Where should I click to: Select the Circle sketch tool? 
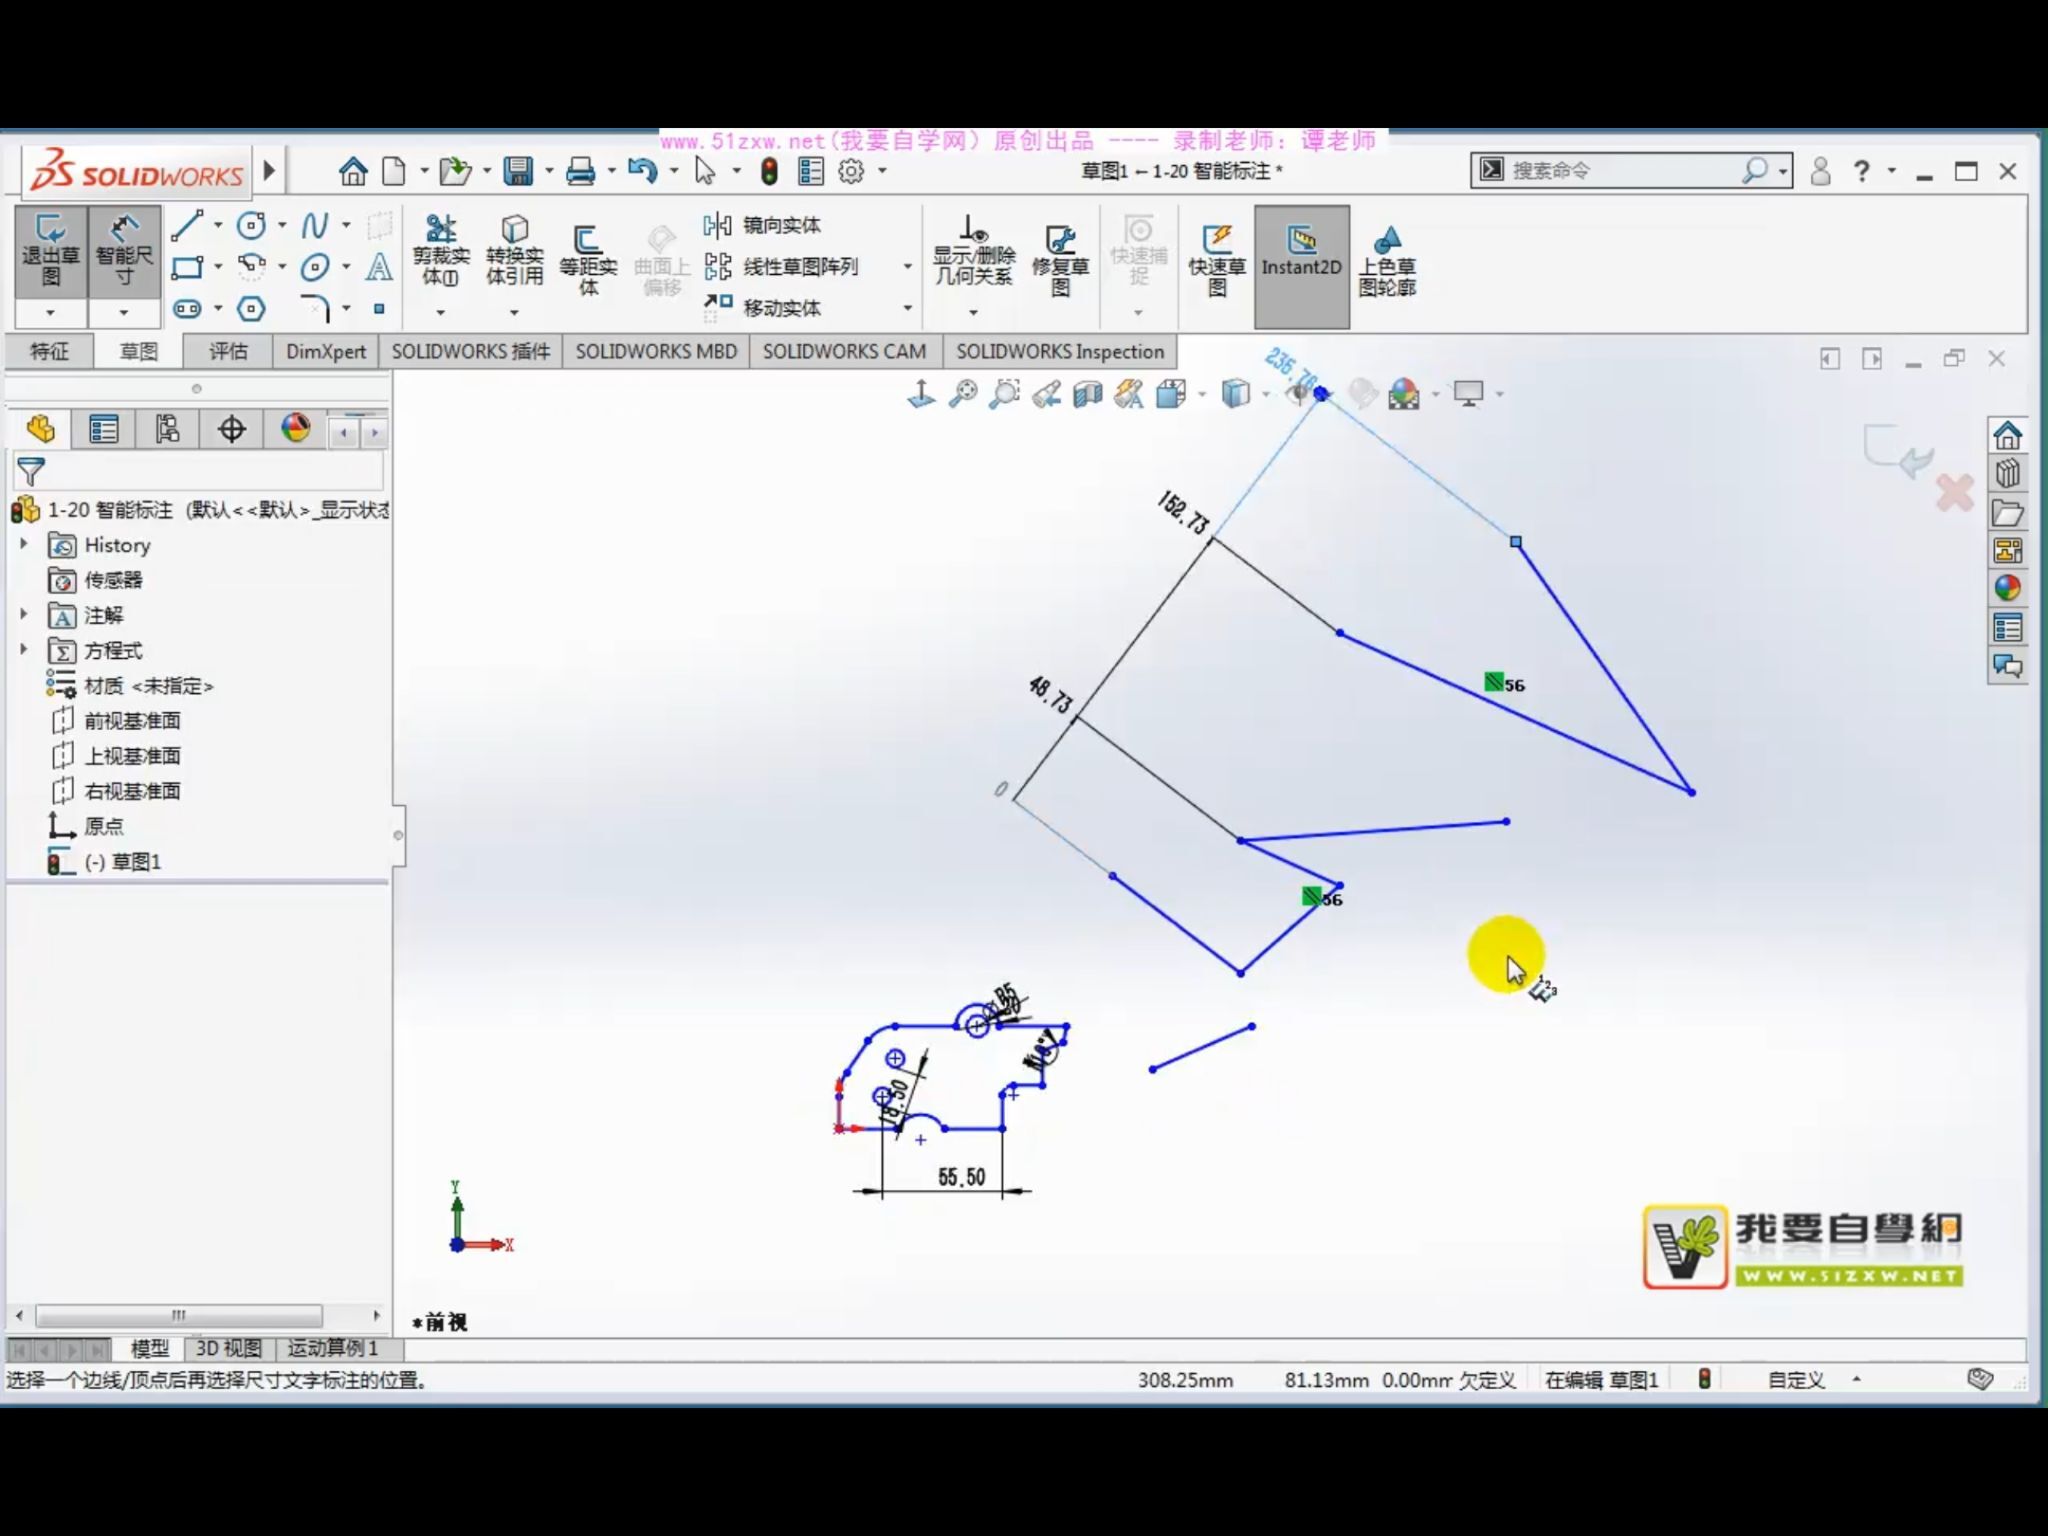click(x=251, y=226)
